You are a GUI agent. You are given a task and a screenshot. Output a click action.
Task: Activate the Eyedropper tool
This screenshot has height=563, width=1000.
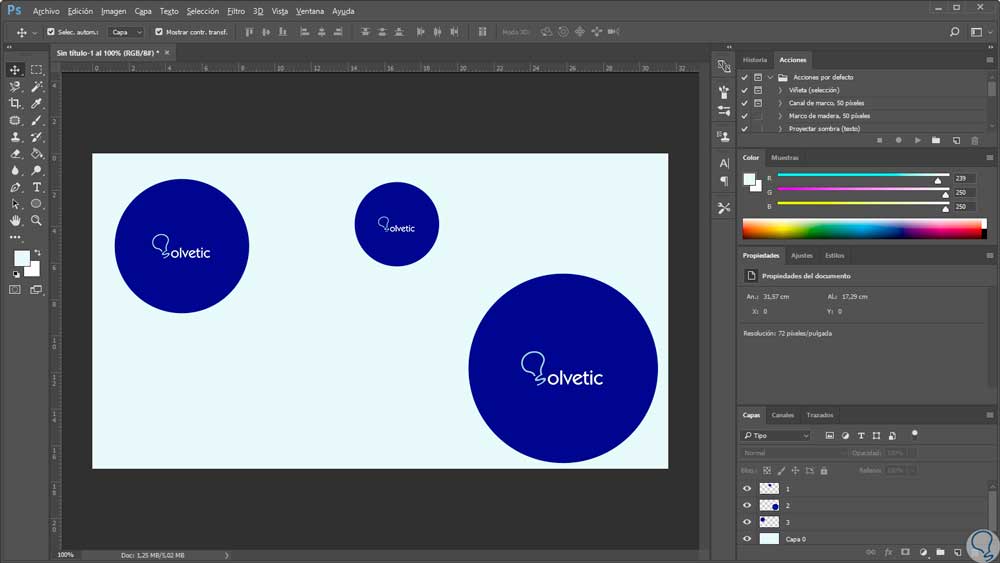pyautogui.click(x=36, y=103)
